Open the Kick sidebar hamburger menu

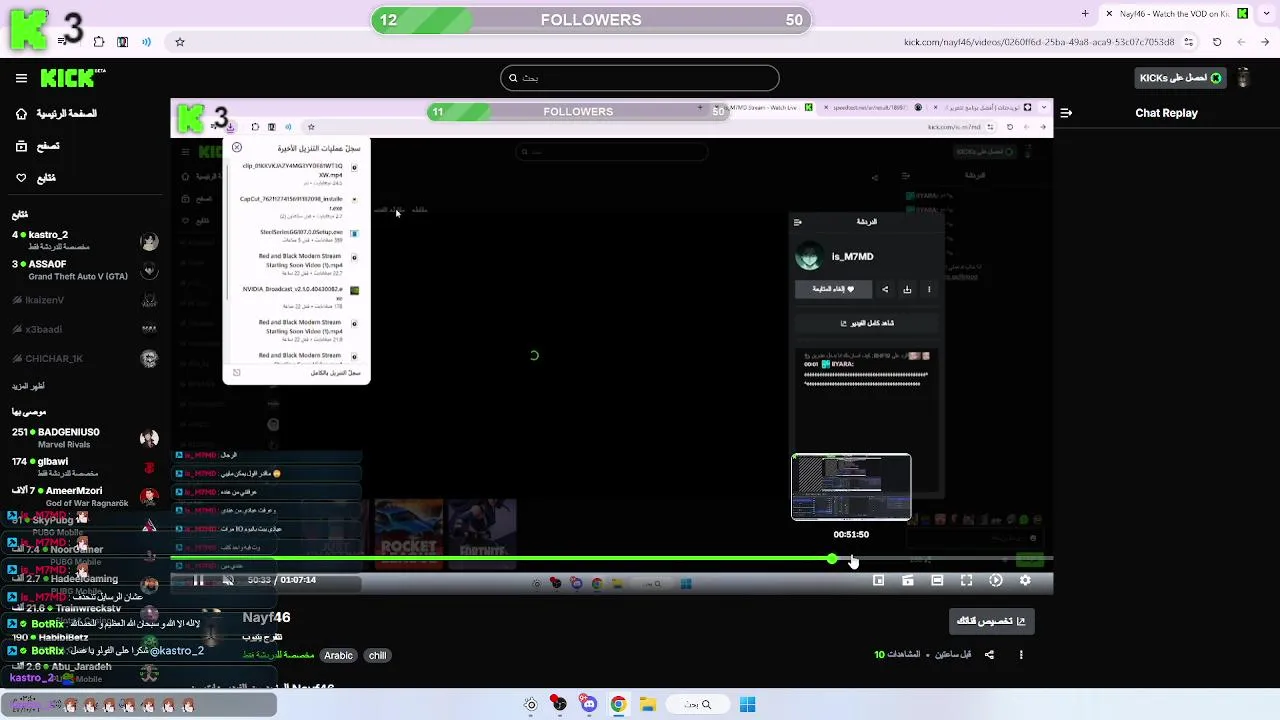(x=21, y=78)
